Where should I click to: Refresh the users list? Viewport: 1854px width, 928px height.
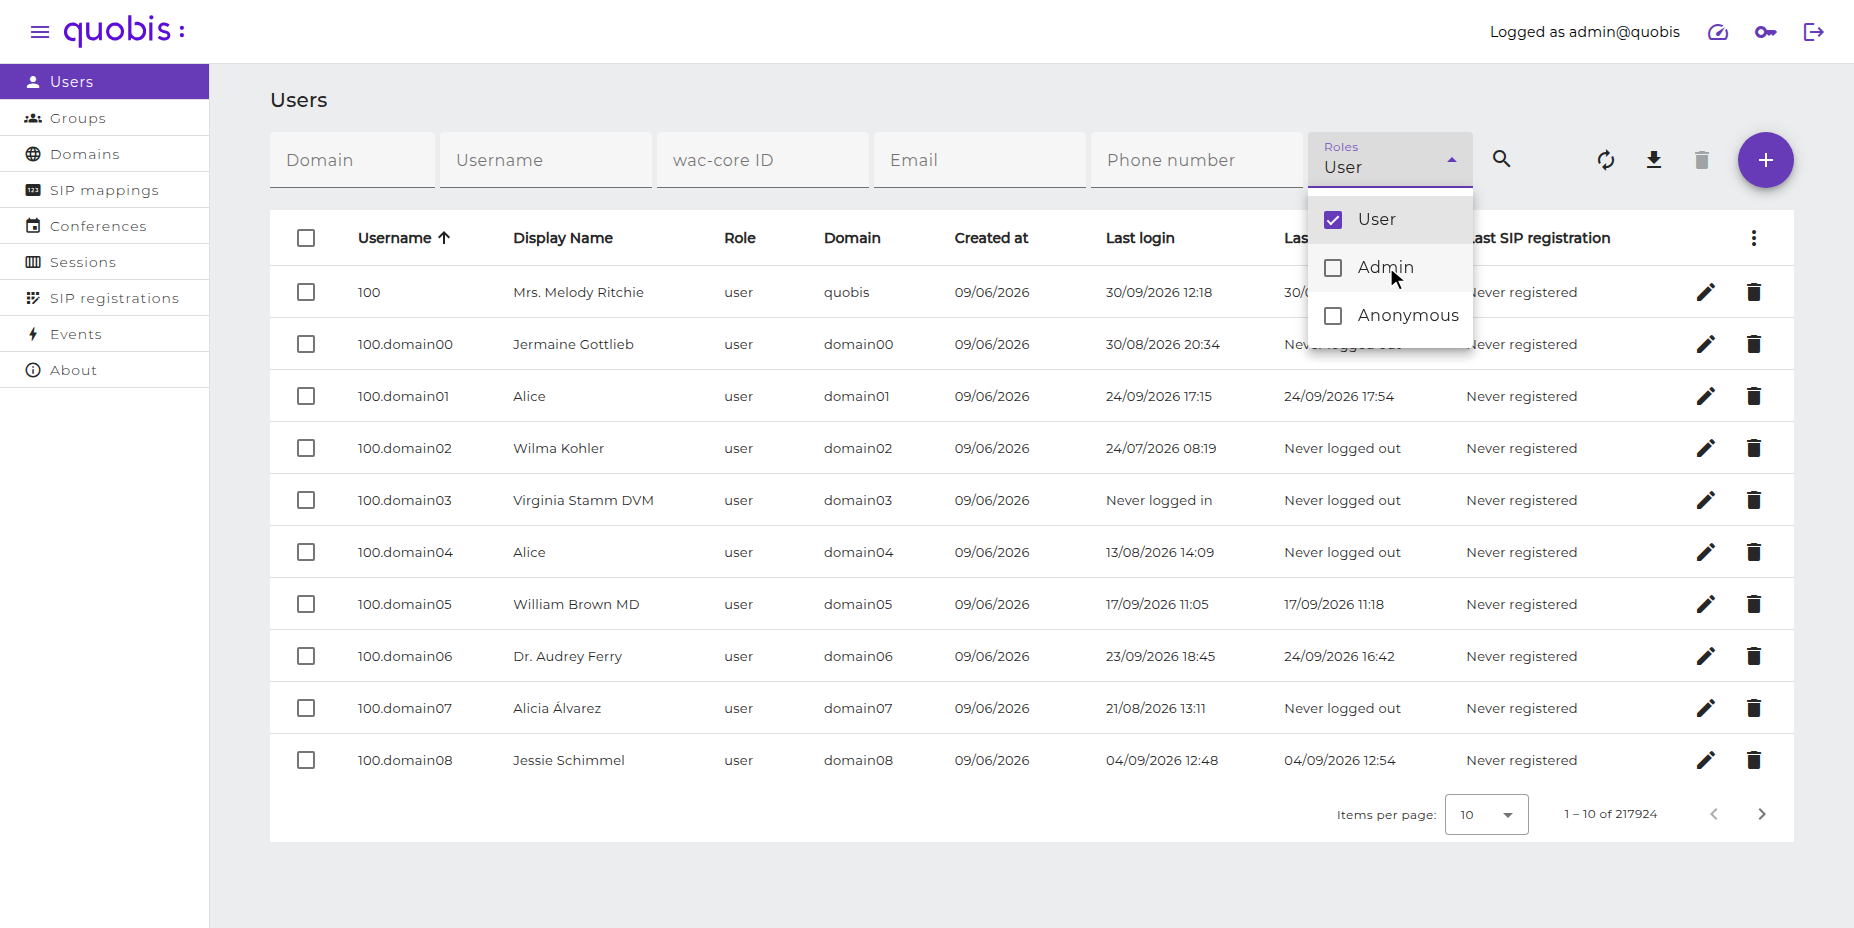coord(1606,160)
